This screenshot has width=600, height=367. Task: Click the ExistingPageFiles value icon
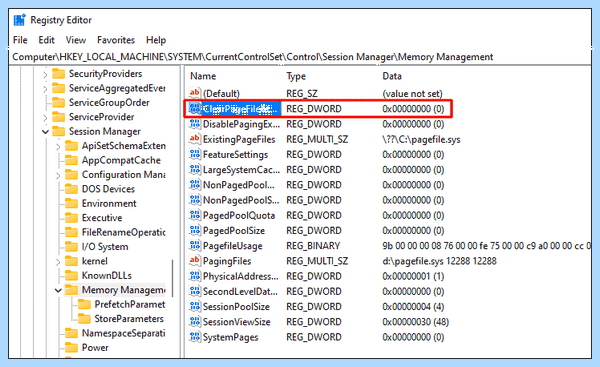point(194,139)
